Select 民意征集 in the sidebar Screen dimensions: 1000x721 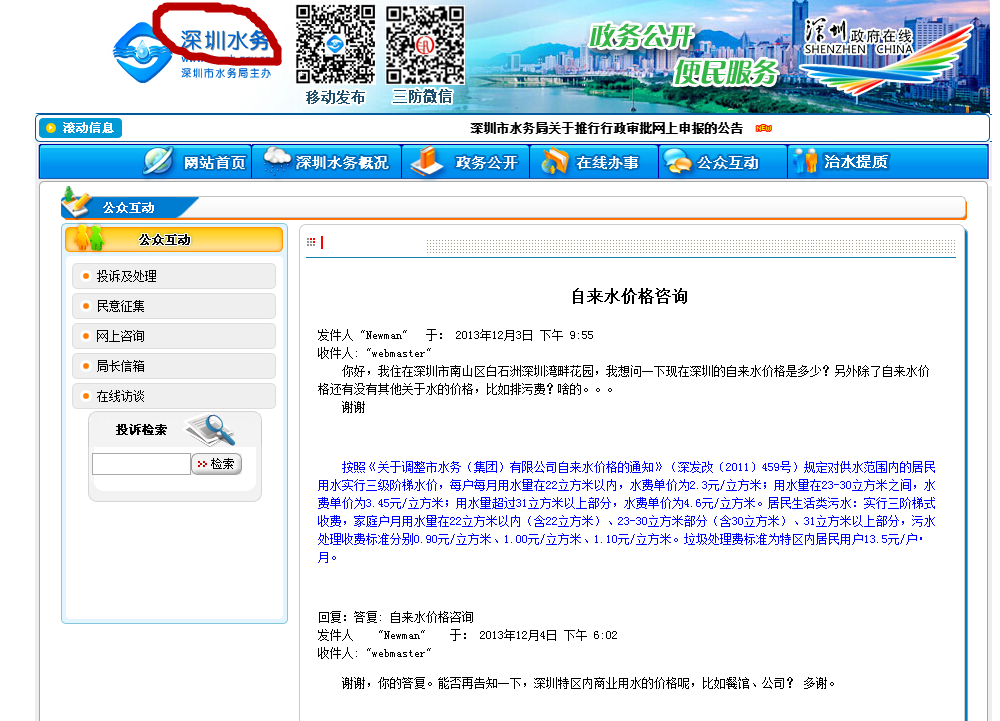point(121,306)
